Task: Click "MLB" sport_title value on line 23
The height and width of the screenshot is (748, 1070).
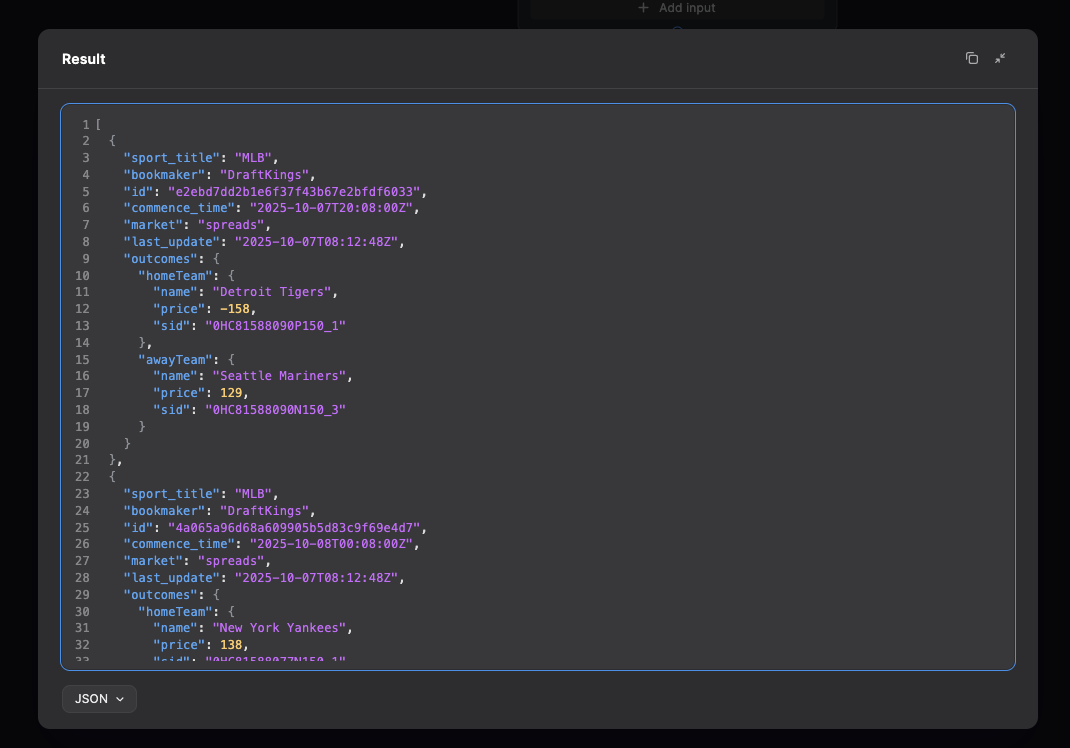Action: point(253,494)
